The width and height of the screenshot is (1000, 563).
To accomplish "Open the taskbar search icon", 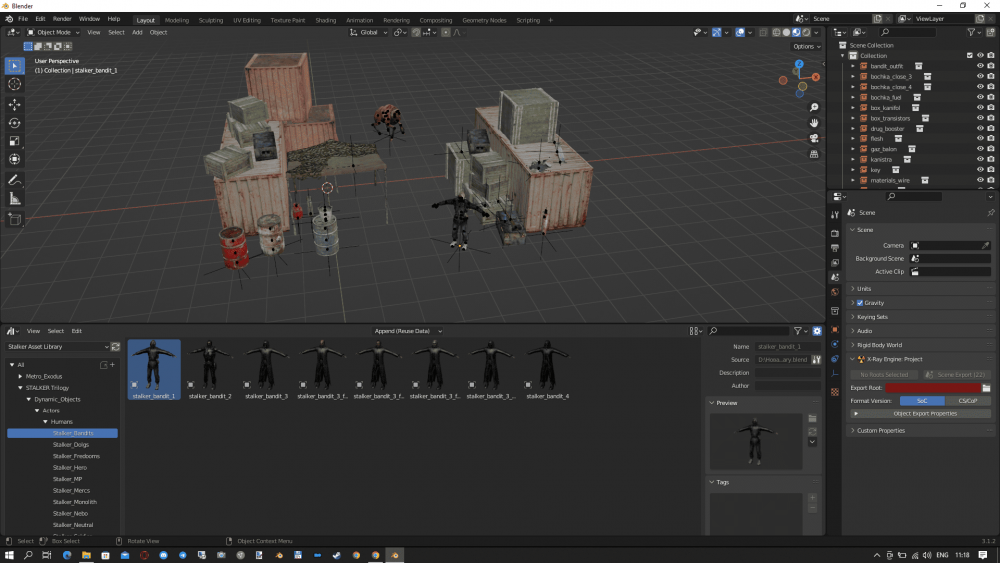I will pos(28,555).
